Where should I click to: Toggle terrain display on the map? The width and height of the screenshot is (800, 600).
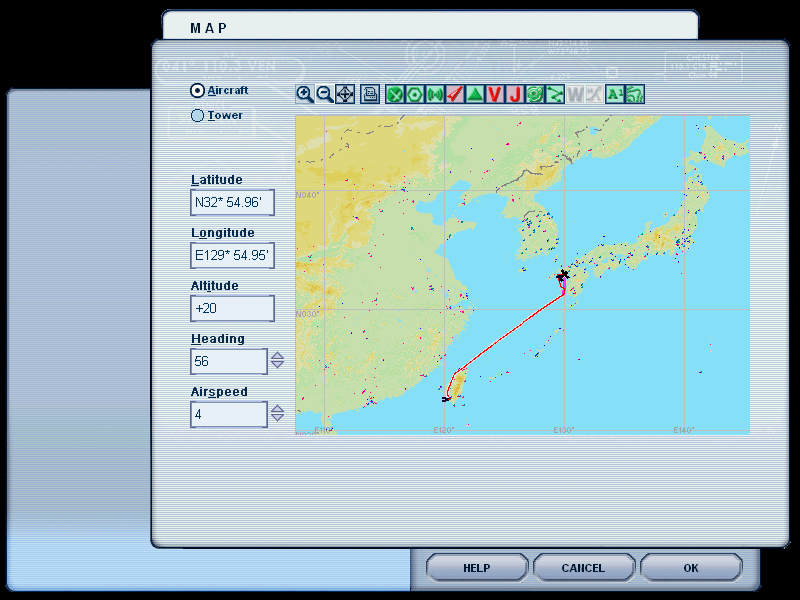coord(635,94)
